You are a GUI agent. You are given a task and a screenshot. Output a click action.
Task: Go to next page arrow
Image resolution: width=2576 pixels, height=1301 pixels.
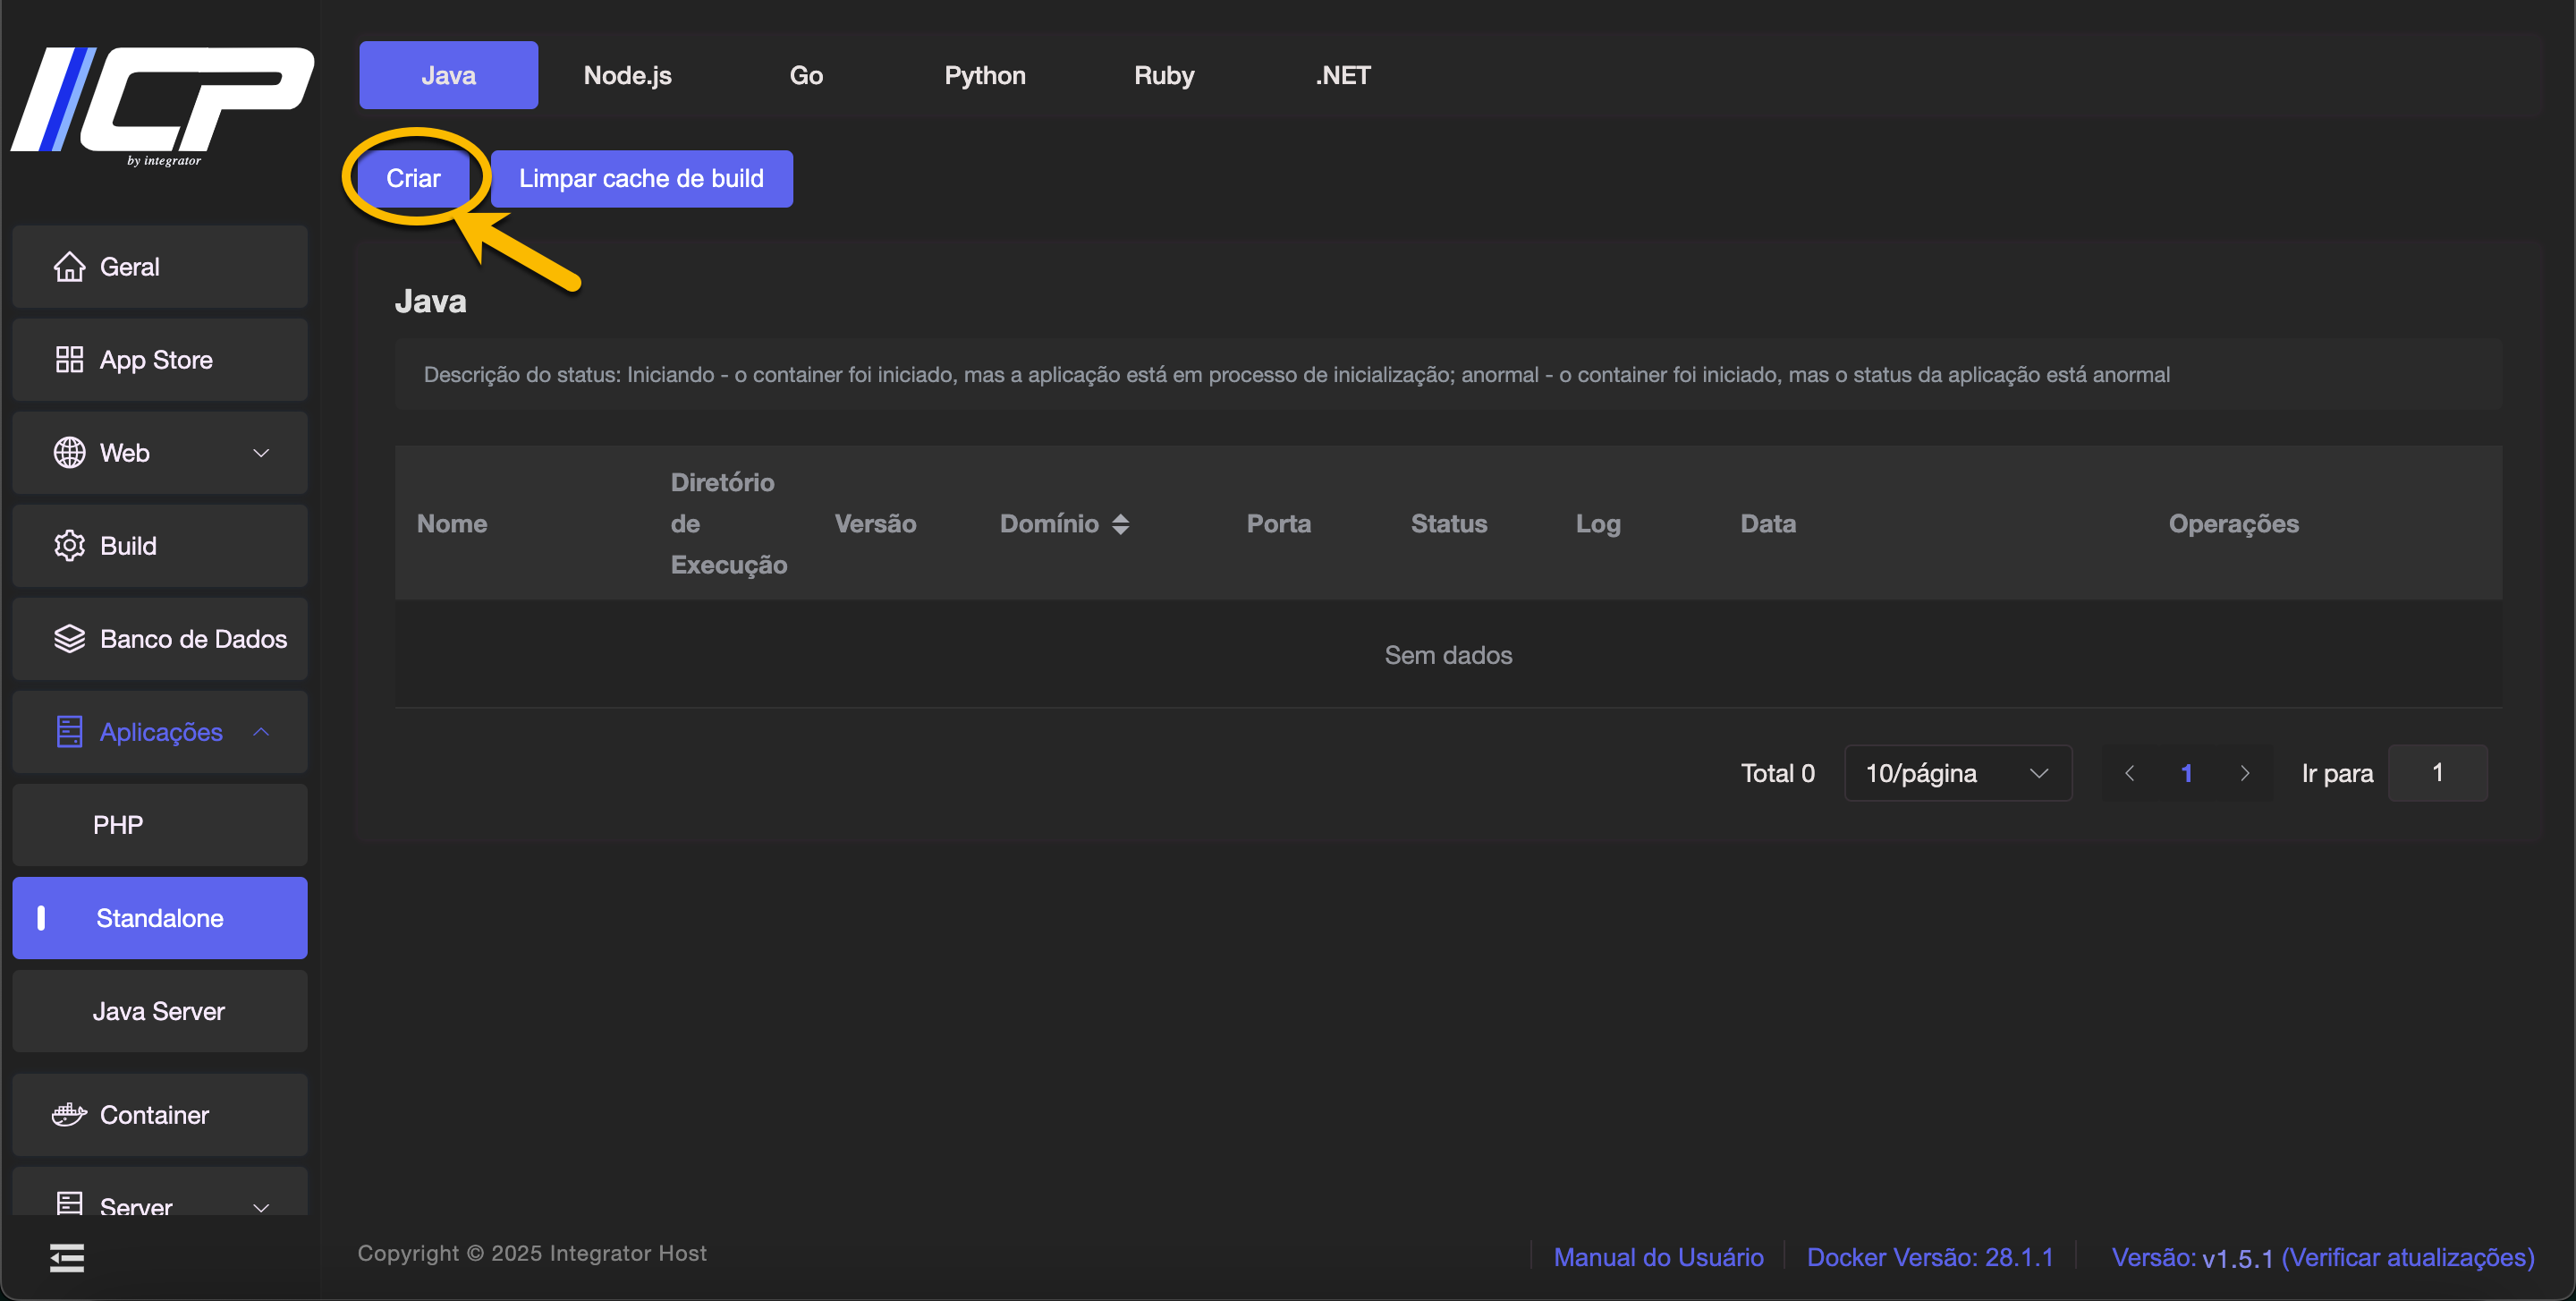click(2244, 773)
